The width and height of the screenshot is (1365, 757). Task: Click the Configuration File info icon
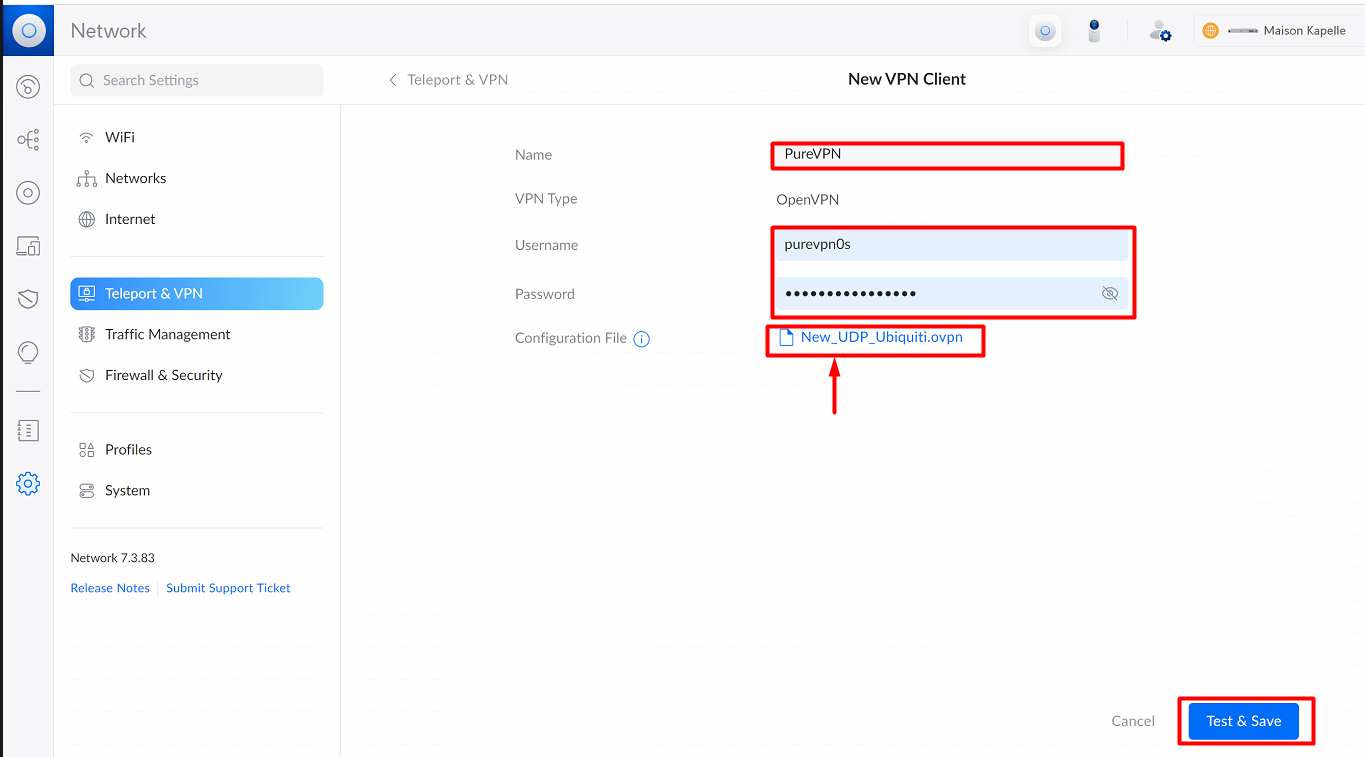(642, 339)
